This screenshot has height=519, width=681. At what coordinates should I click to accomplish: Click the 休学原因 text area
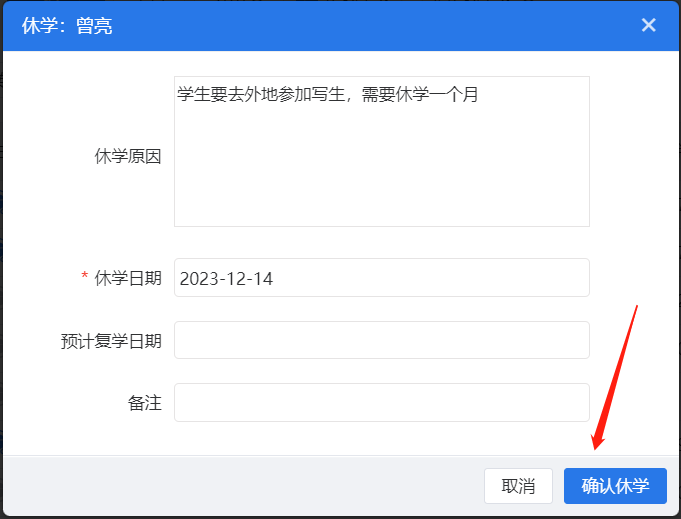click(x=382, y=152)
